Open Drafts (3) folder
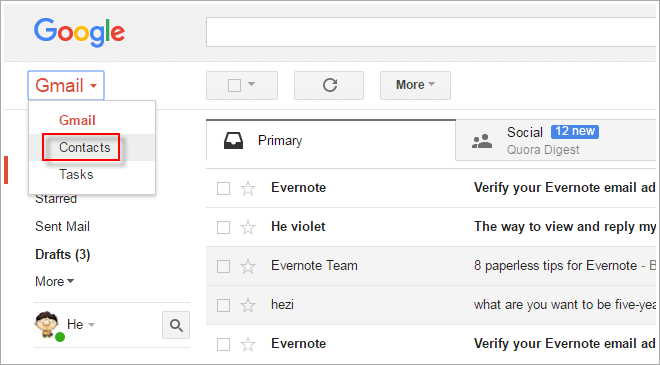 pyautogui.click(x=63, y=254)
